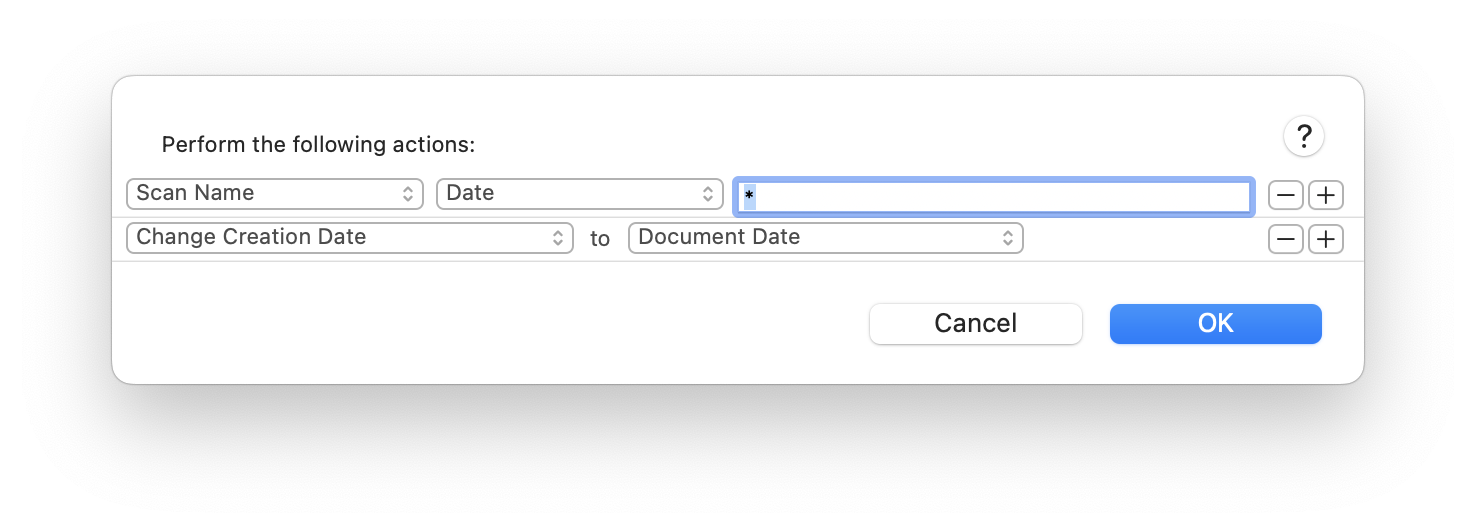Add an action after Scan Name row
This screenshot has width=1476, height=532.
(1326, 195)
